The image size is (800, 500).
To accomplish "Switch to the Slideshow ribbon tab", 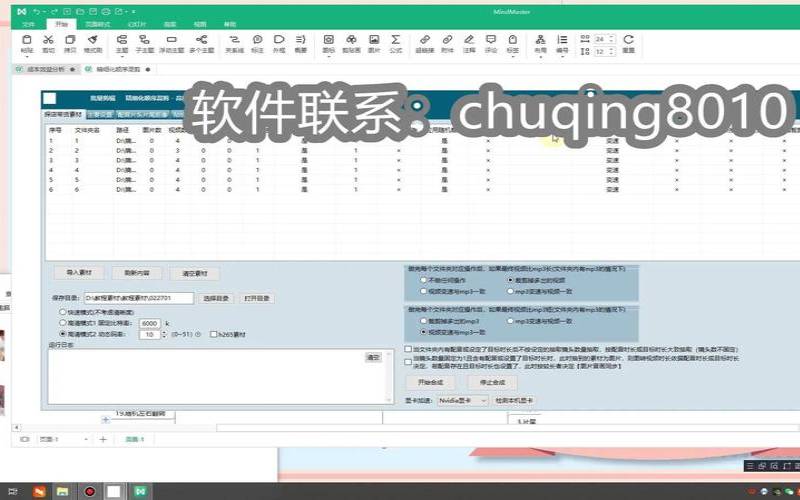I will point(137,24).
